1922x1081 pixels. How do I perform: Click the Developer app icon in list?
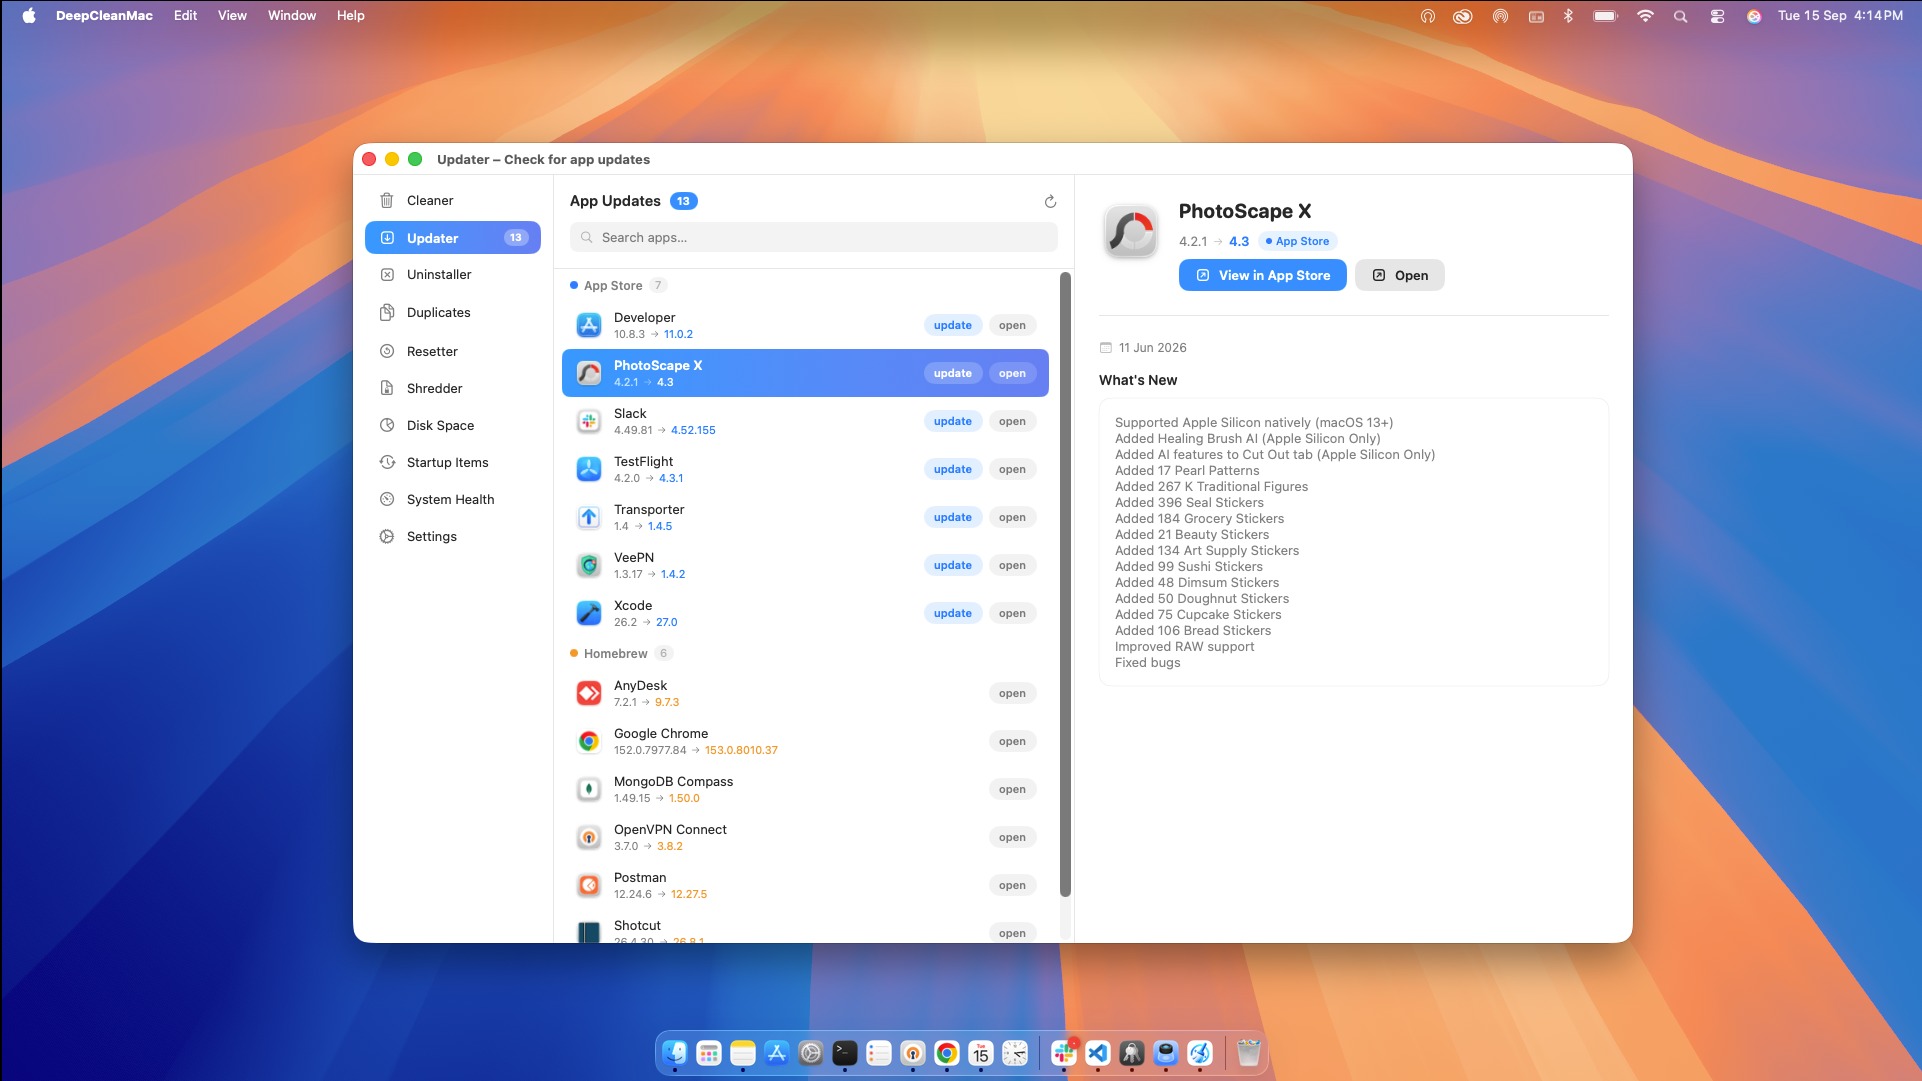click(589, 325)
